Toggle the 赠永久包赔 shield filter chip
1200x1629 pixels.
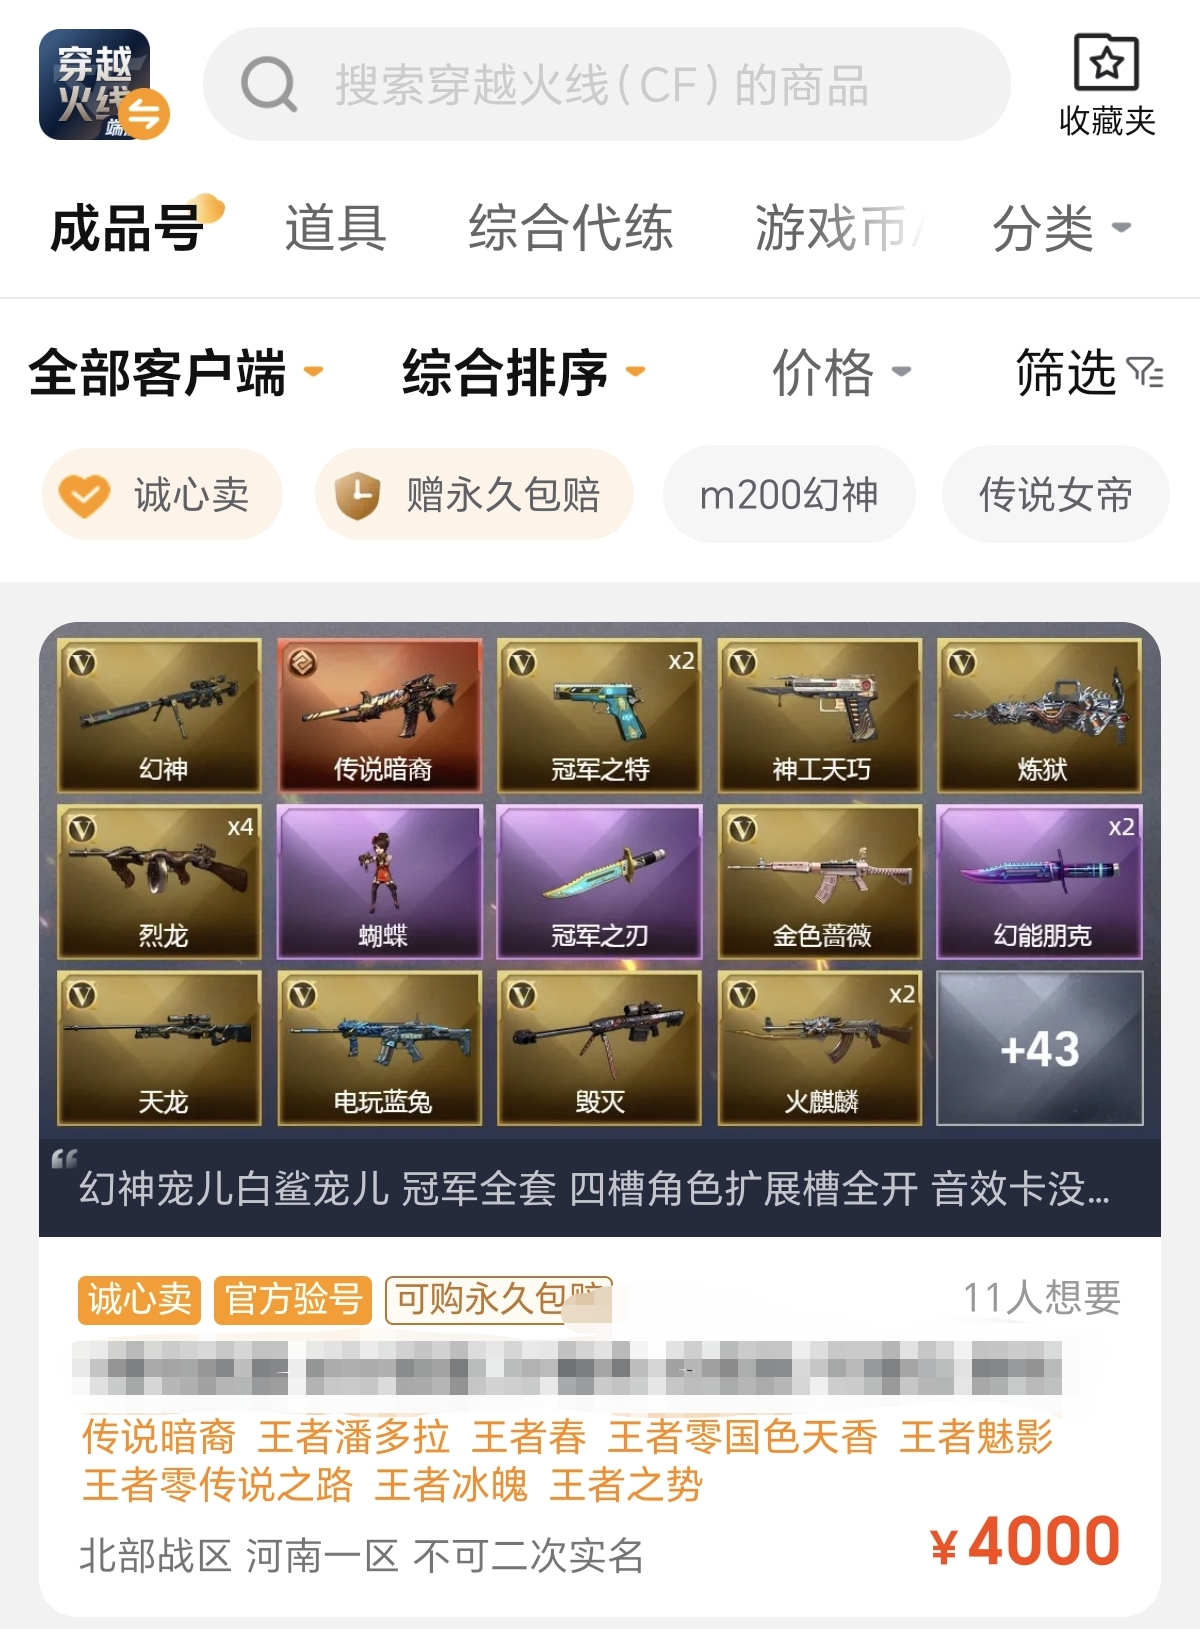pos(474,494)
